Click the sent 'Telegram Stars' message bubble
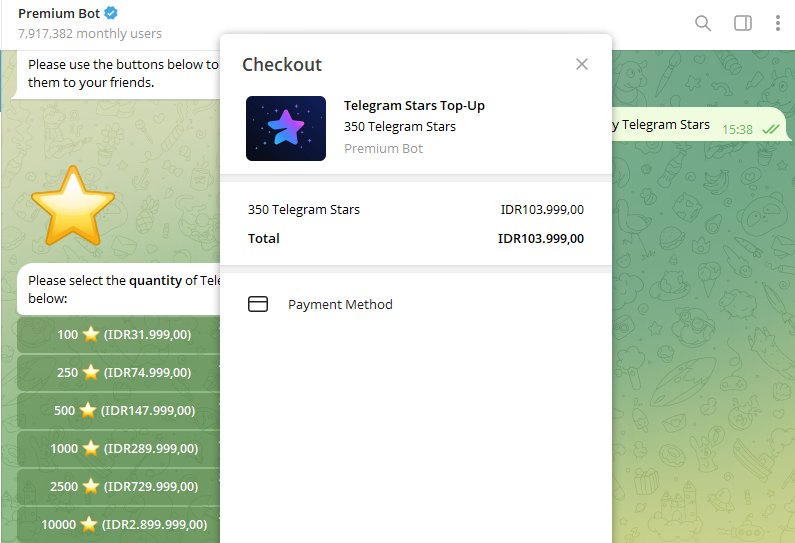 pos(700,124)
